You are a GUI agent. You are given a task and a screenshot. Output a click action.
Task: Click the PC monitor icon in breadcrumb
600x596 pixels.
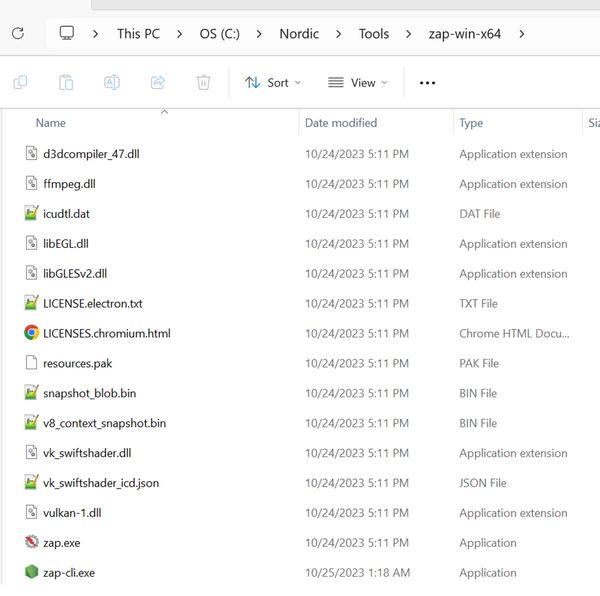point(67,33)
